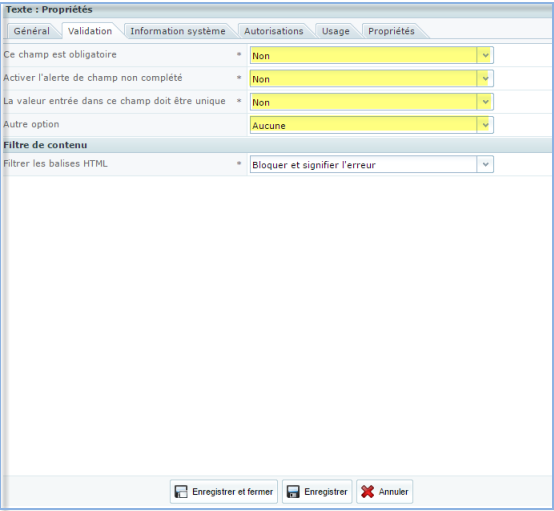Open the Général tab
Screen dimensions: 554x511
coord(31,31)
